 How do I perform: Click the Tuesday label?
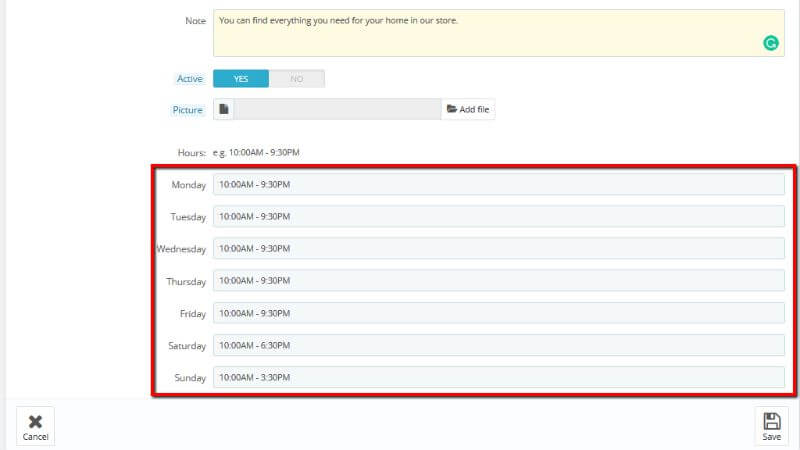point(188,217)
